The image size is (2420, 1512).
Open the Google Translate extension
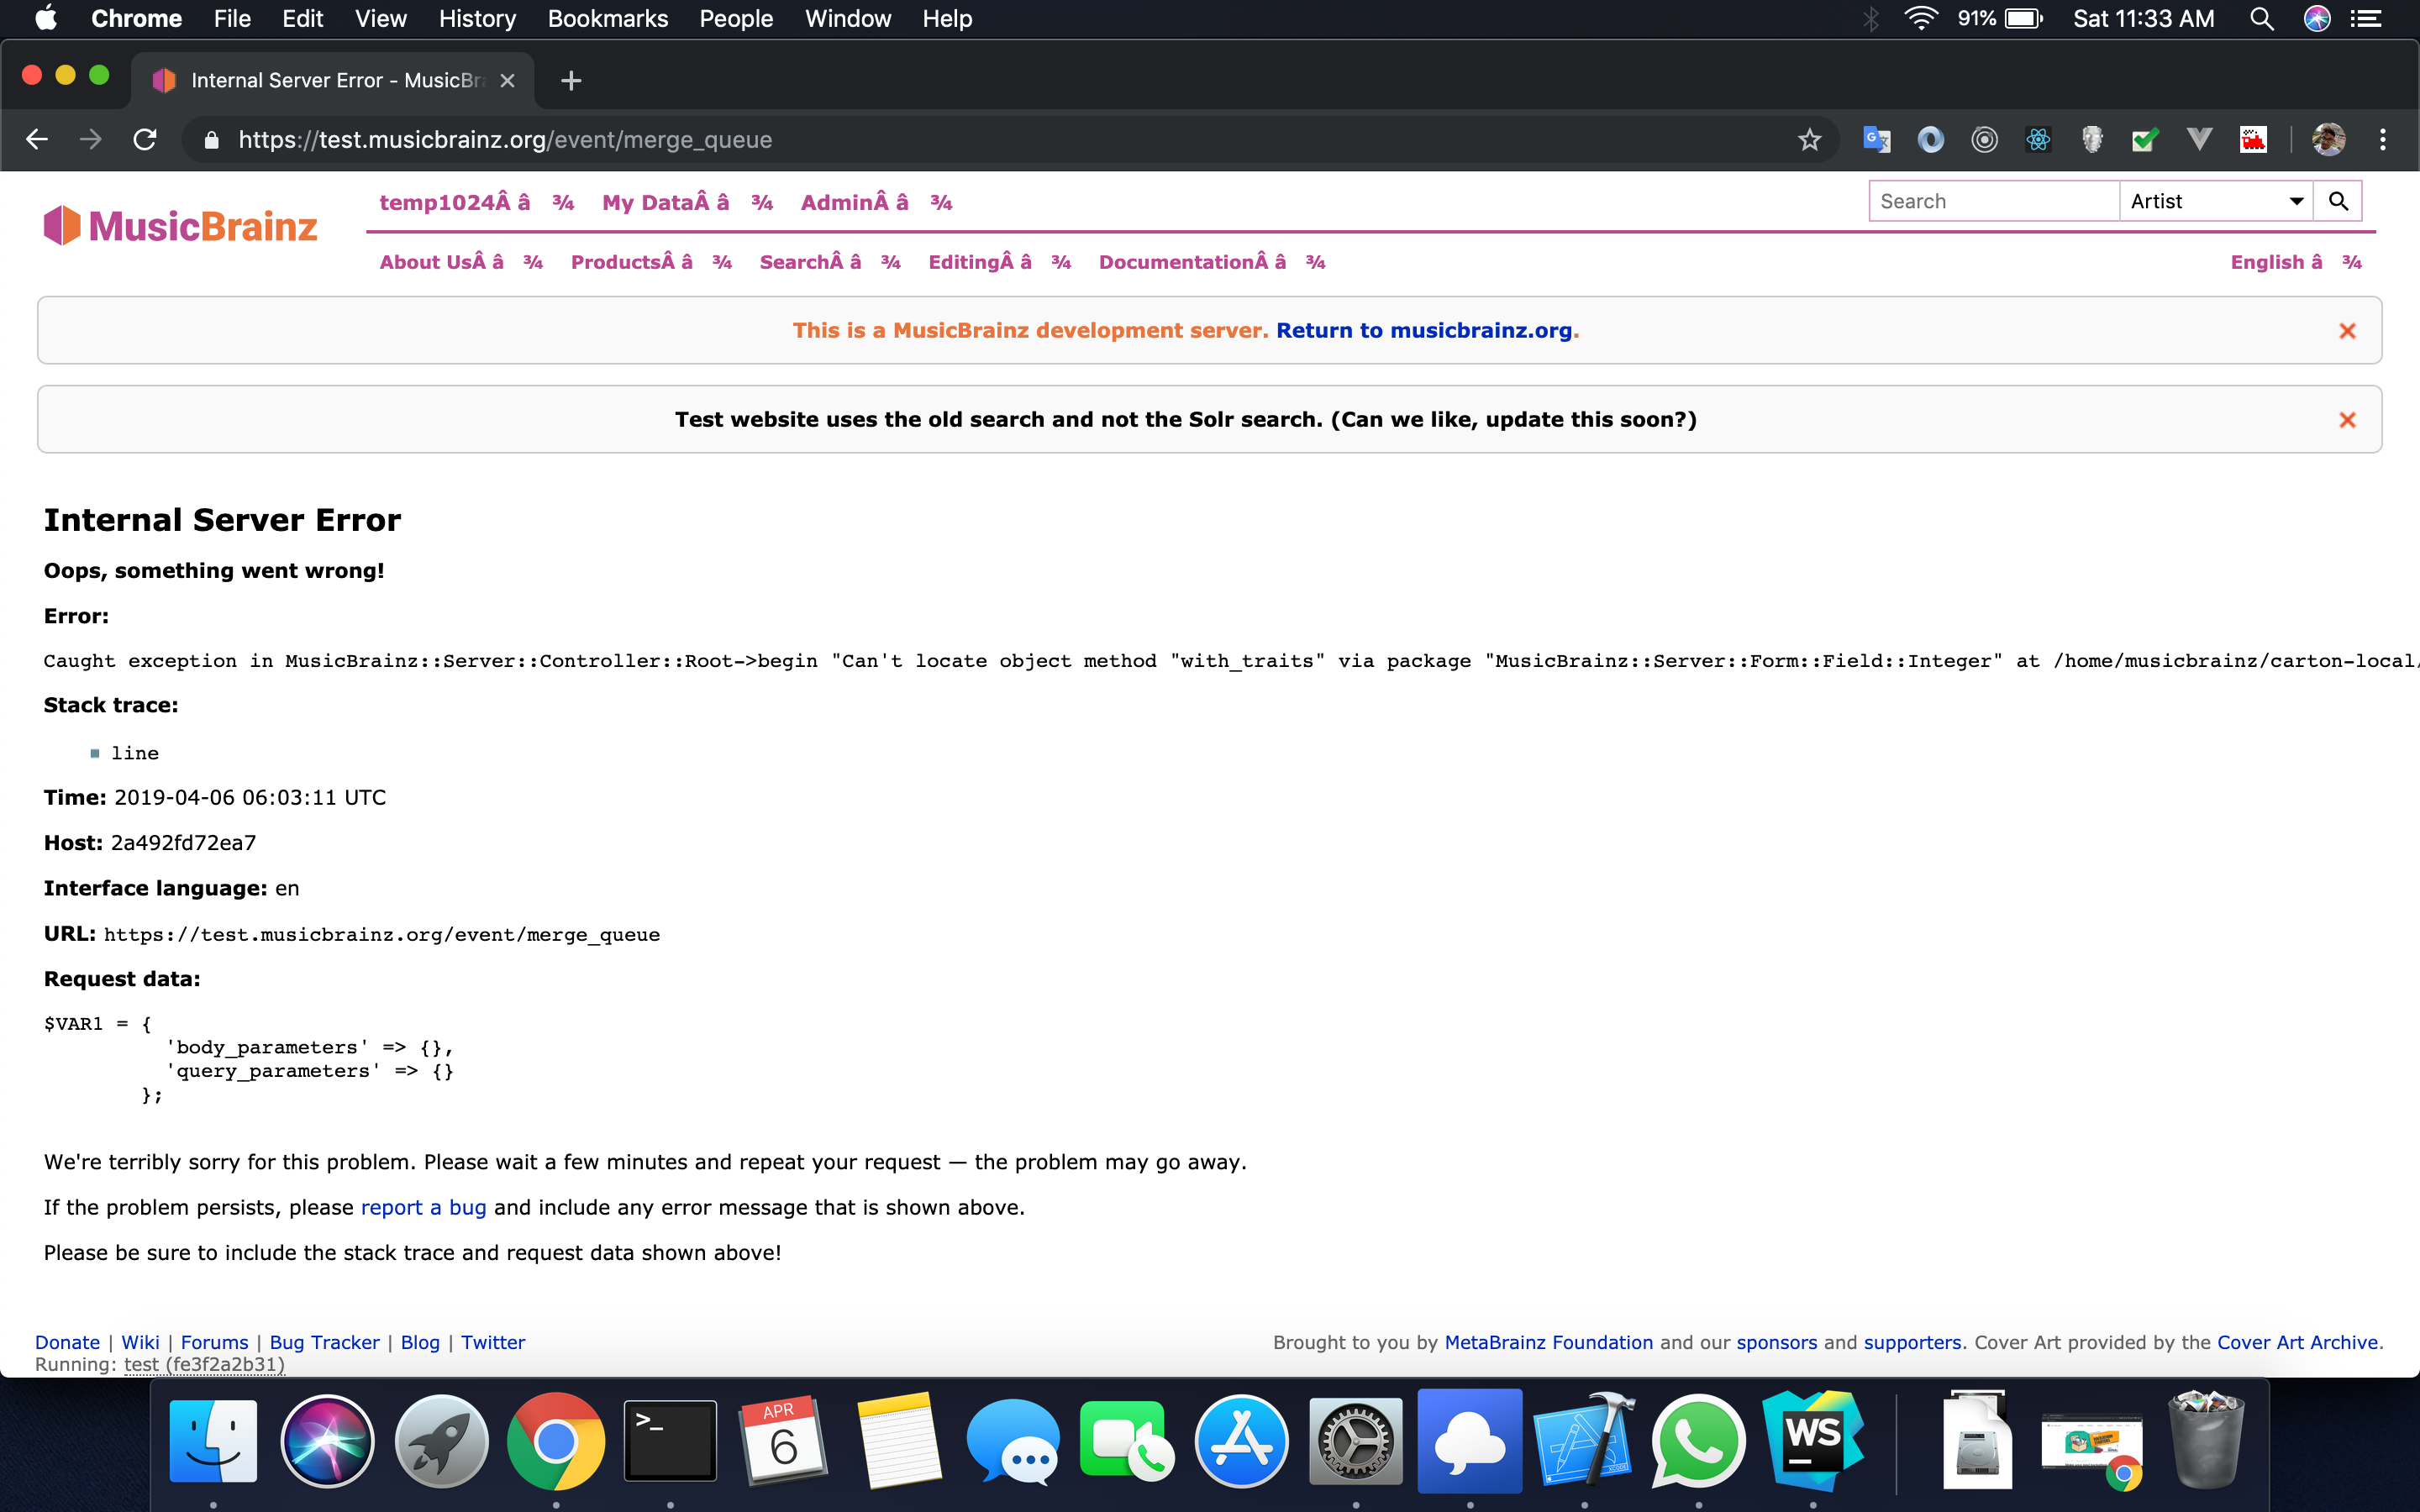pos(1876,140)
